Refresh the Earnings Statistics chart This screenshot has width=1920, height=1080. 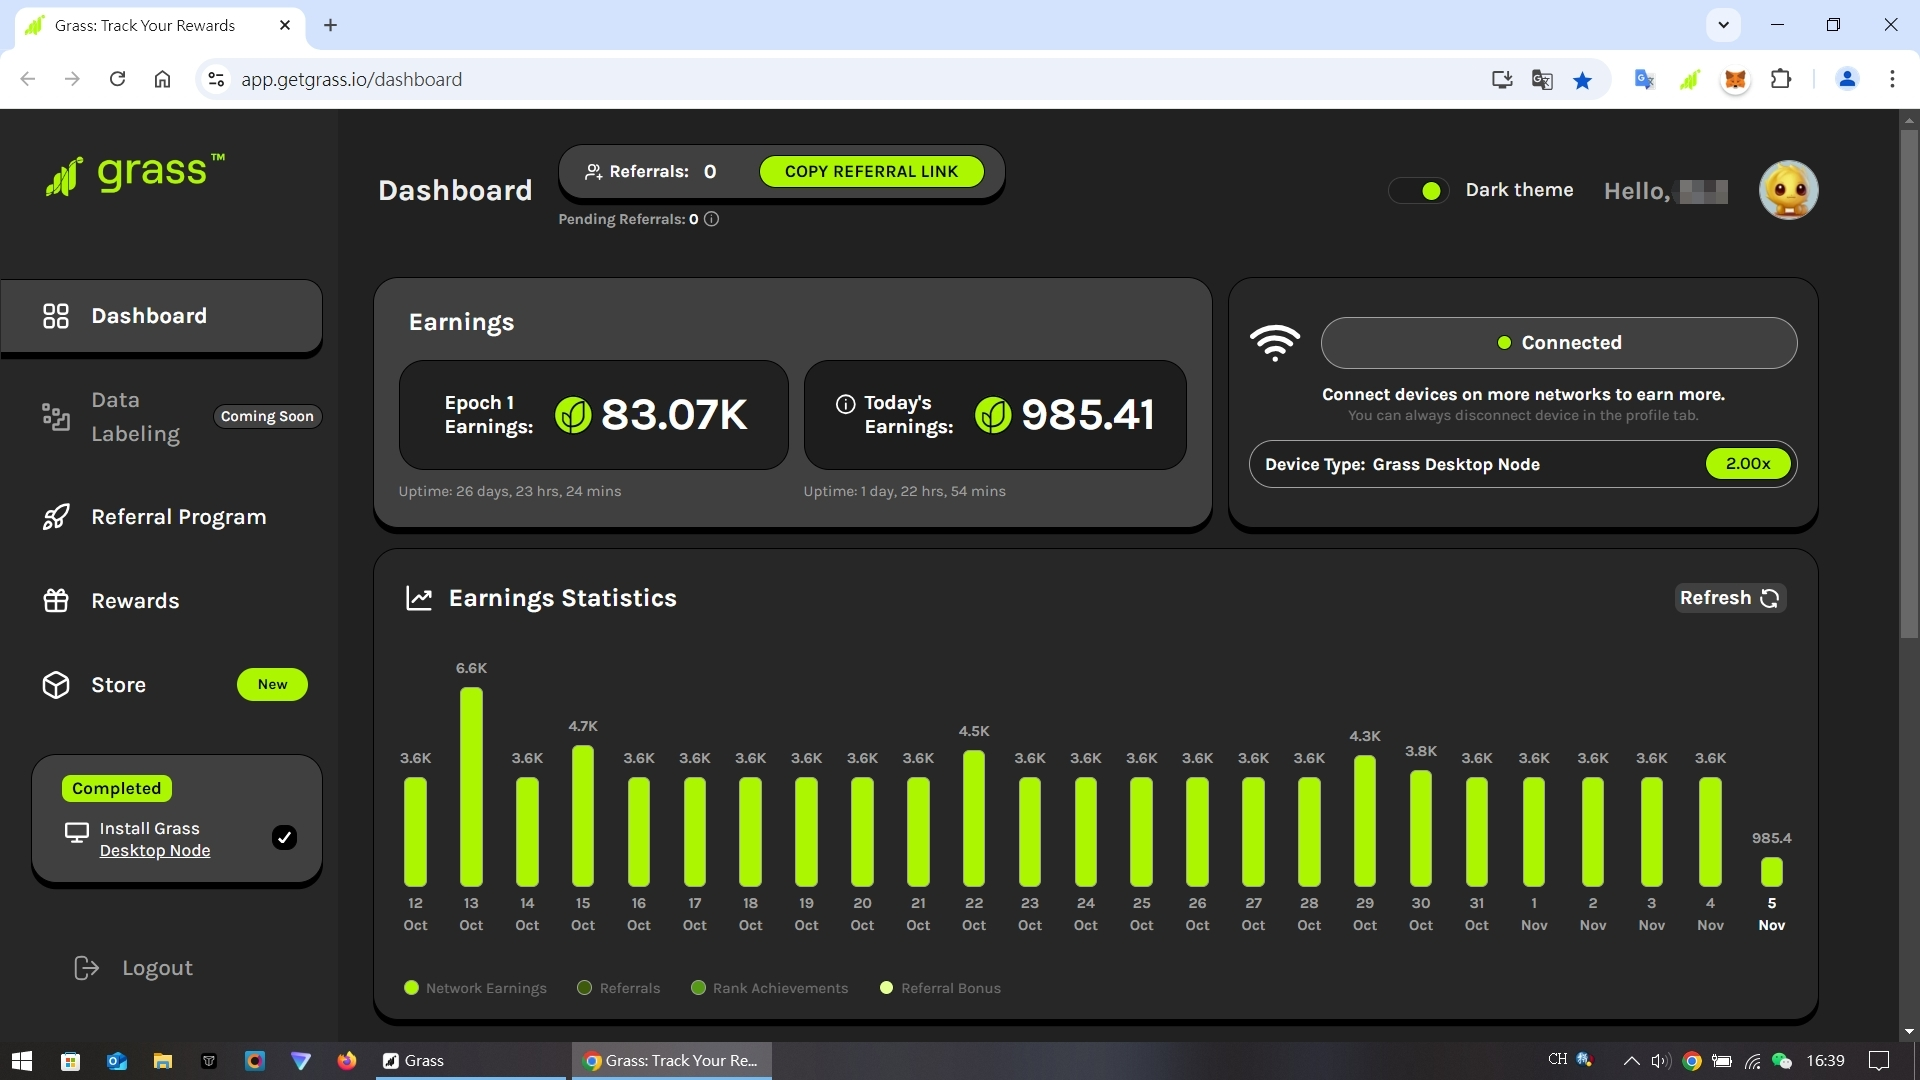click(1730, 598)
